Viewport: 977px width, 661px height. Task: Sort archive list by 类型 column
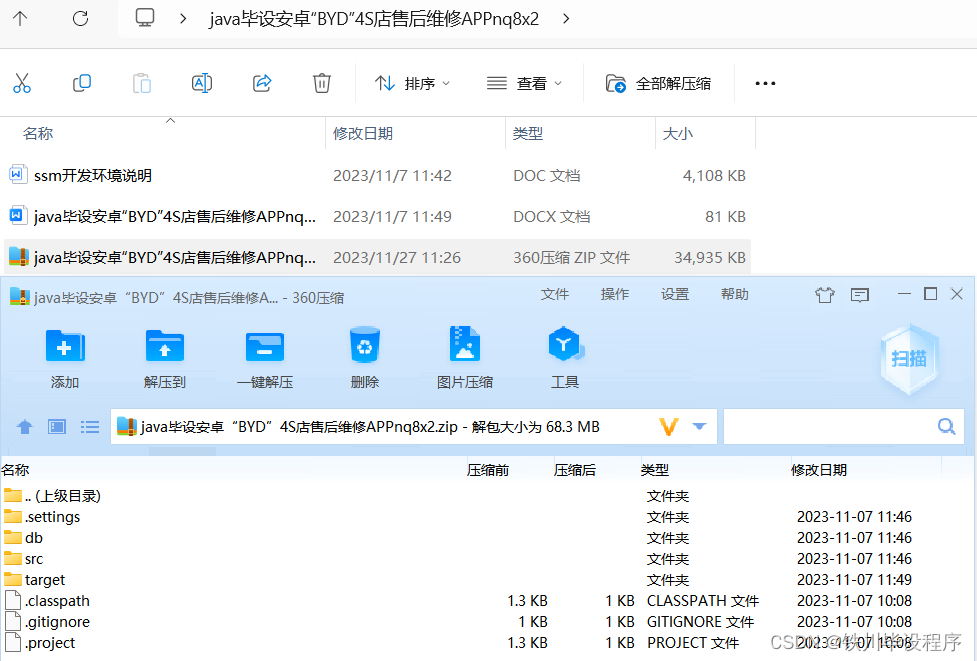[654, 470]
